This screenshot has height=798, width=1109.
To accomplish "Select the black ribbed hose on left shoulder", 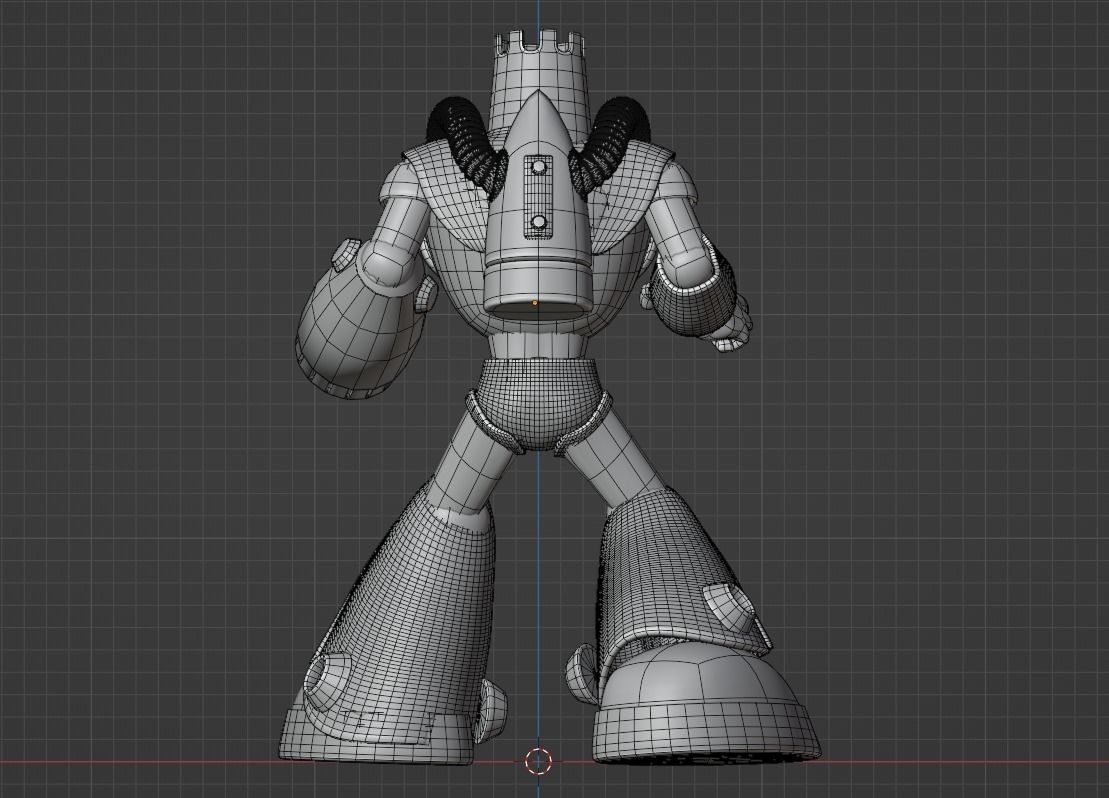I will pos(467,145).
